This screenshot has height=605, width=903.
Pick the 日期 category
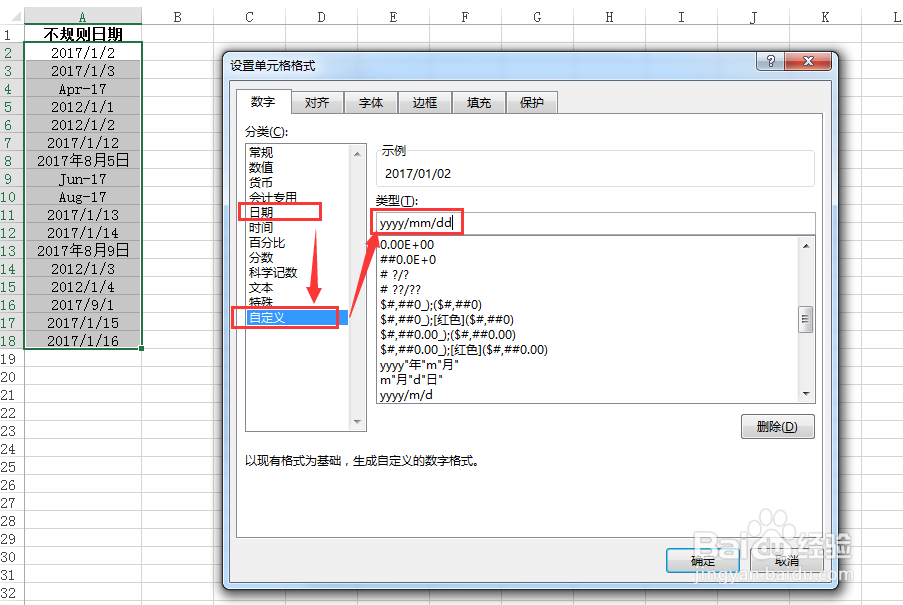click(261, 212)
